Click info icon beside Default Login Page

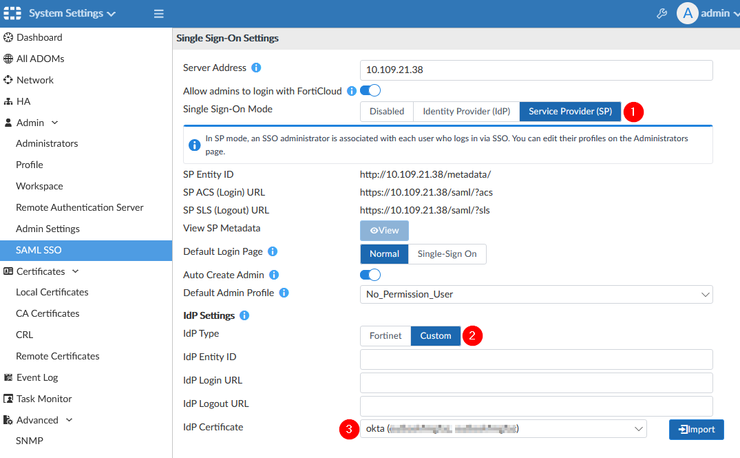tap(273, 252)
